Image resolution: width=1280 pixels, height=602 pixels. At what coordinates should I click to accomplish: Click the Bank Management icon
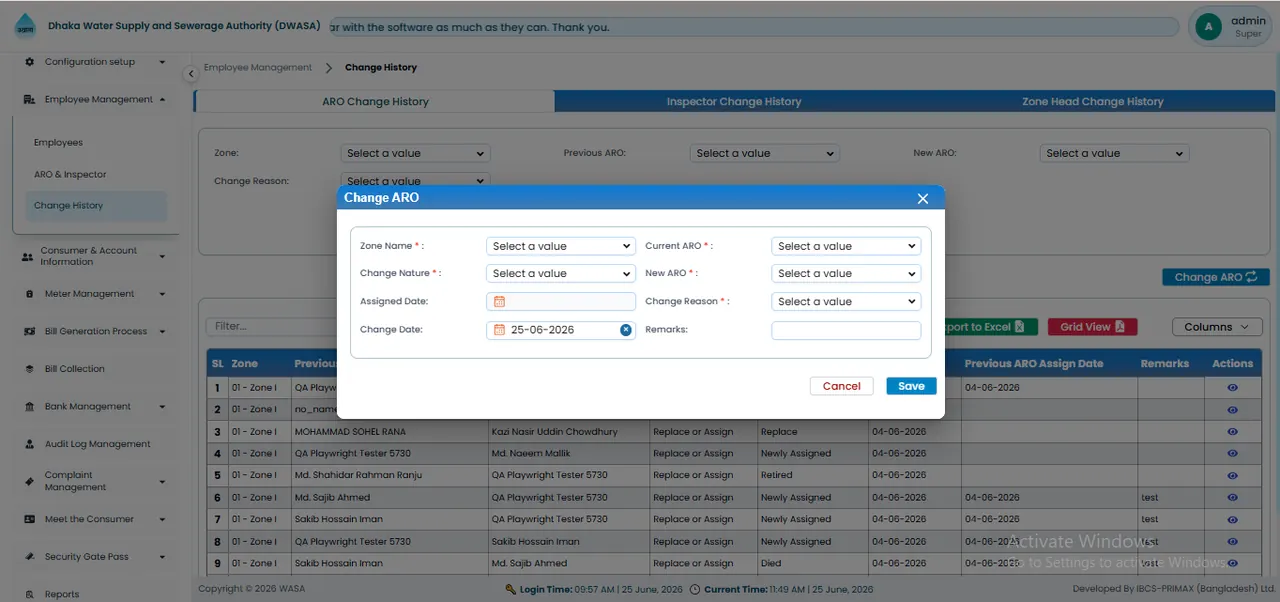[29, 407]
